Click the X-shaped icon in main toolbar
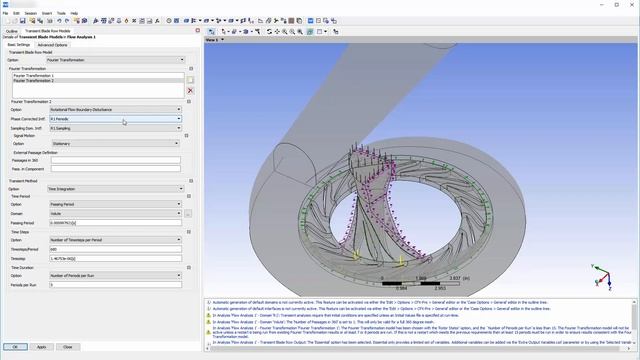Screen dimensions: 640x360 click(134, 20)
